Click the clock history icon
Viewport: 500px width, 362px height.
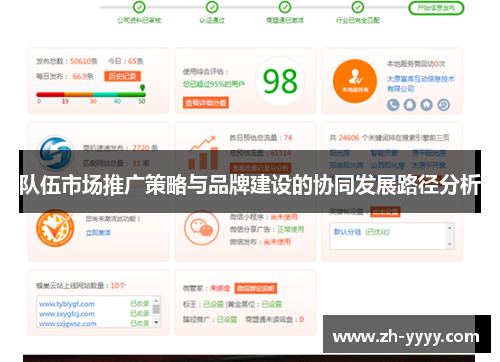[443, 105]
